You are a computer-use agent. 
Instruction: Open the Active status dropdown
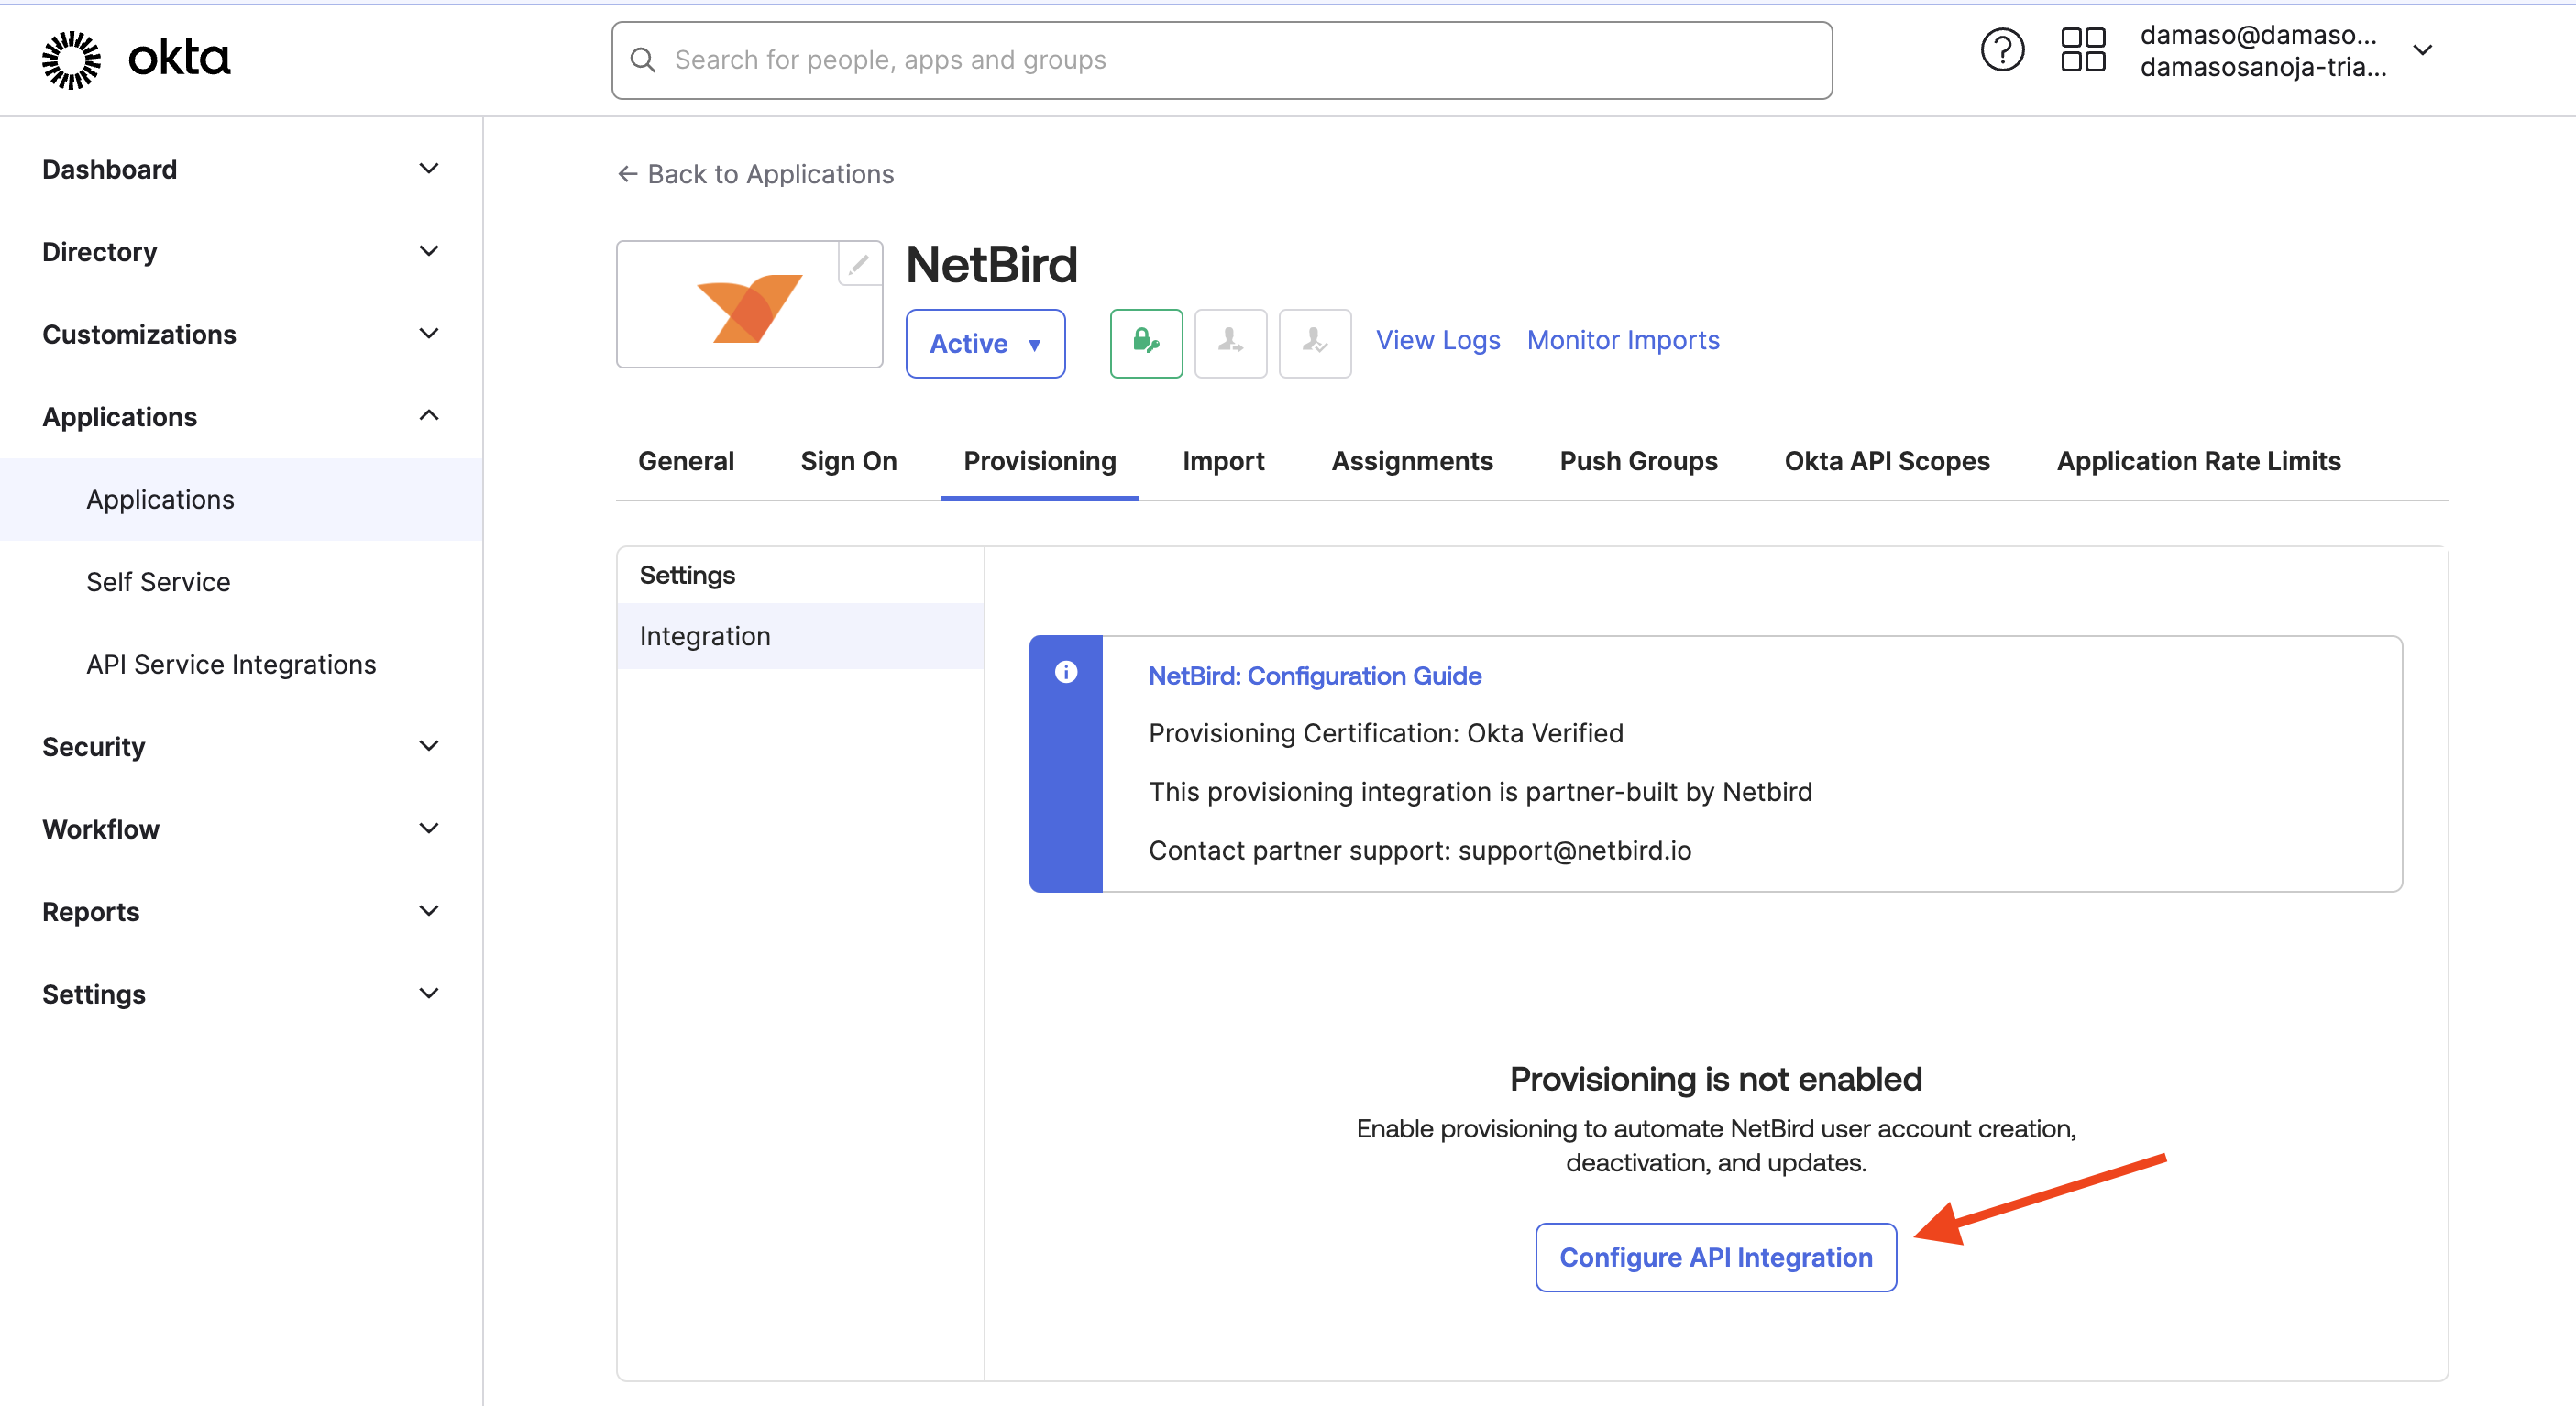985,343
